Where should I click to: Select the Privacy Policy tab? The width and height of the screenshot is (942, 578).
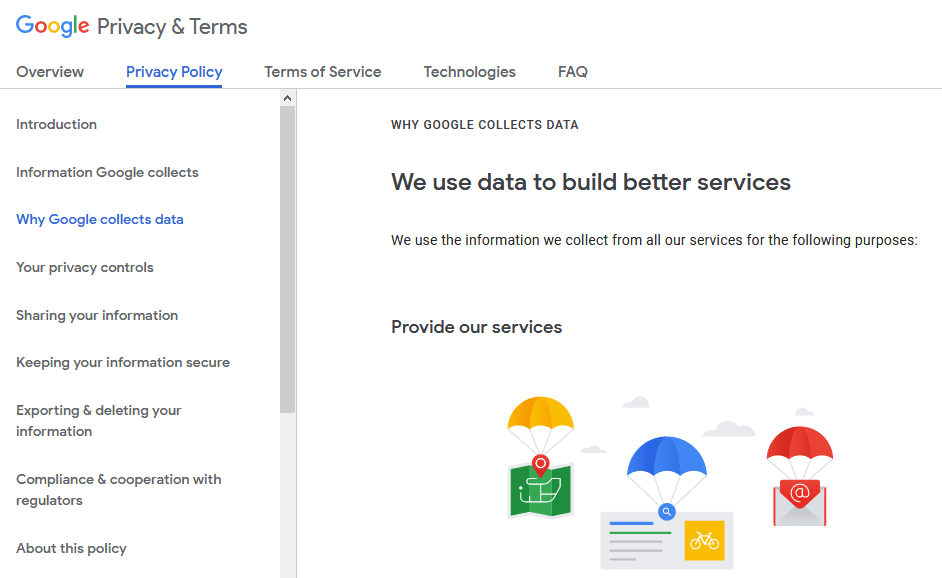(174, 72)
